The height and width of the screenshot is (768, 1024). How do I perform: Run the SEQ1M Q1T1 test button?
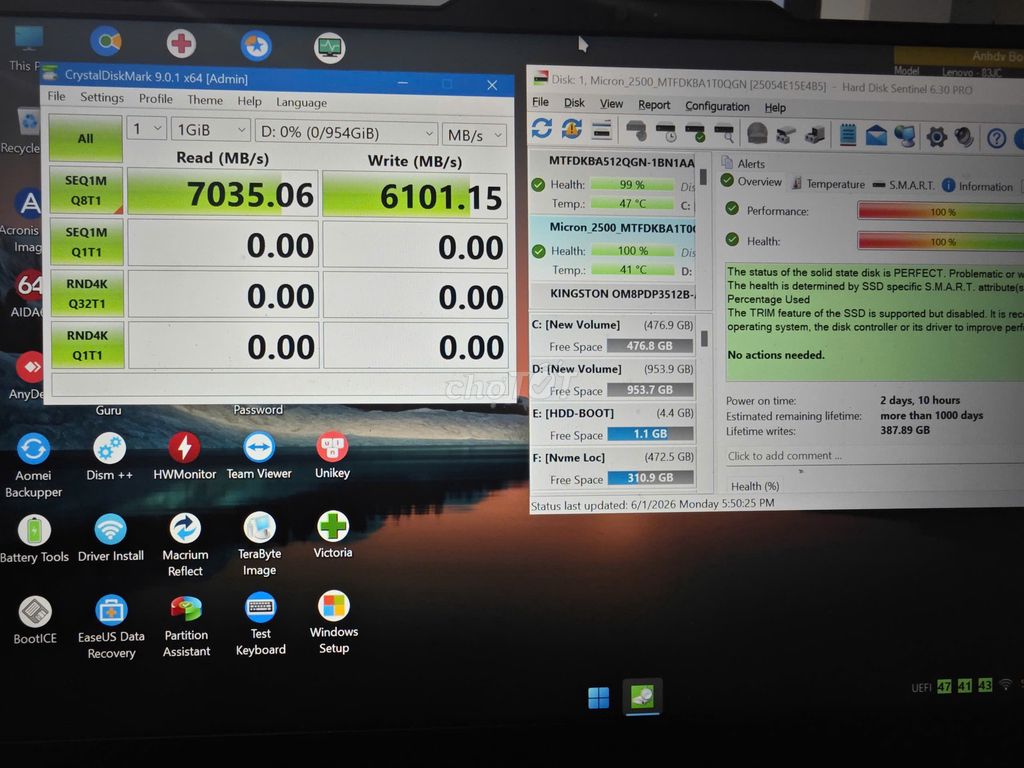click(86, 242)
